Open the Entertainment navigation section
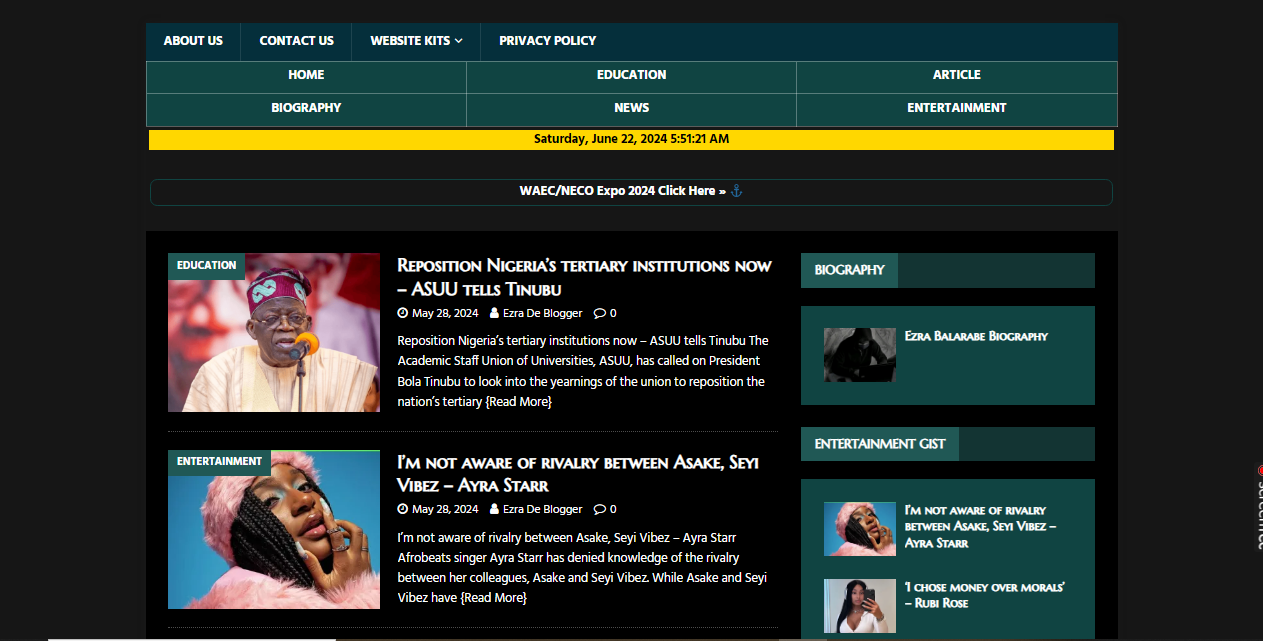The image size is (1263, 641). [956, 108]
